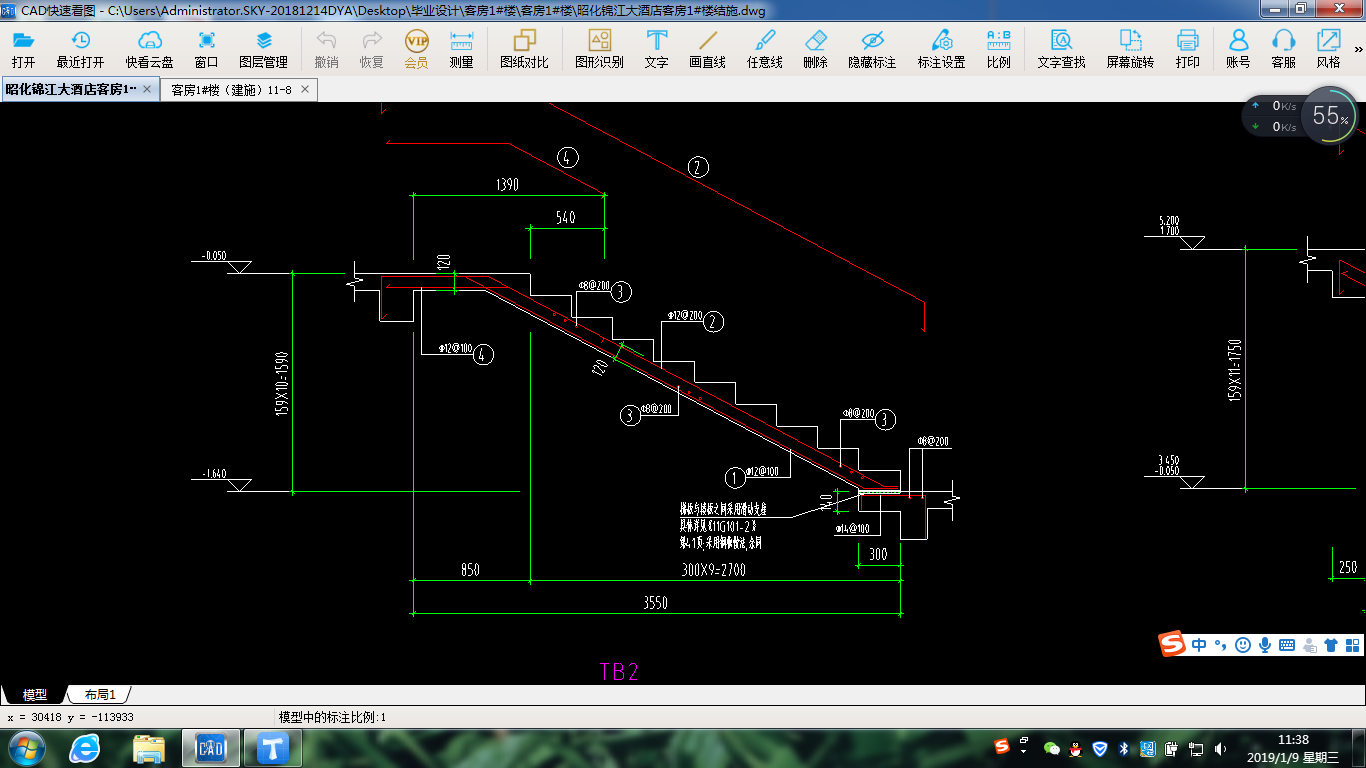
Task: Click the Show Desktop strip at taskbar end
Action: 1359,748
